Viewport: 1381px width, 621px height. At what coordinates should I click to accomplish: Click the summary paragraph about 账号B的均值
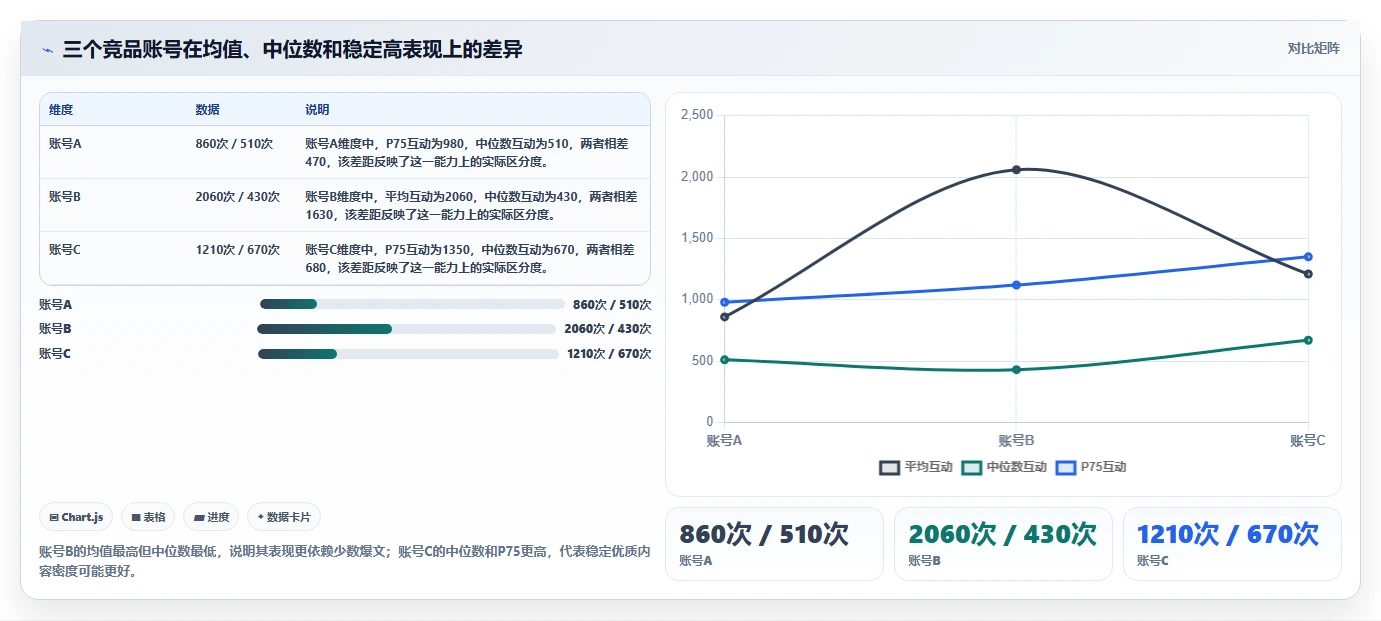[x=345, y=561]
